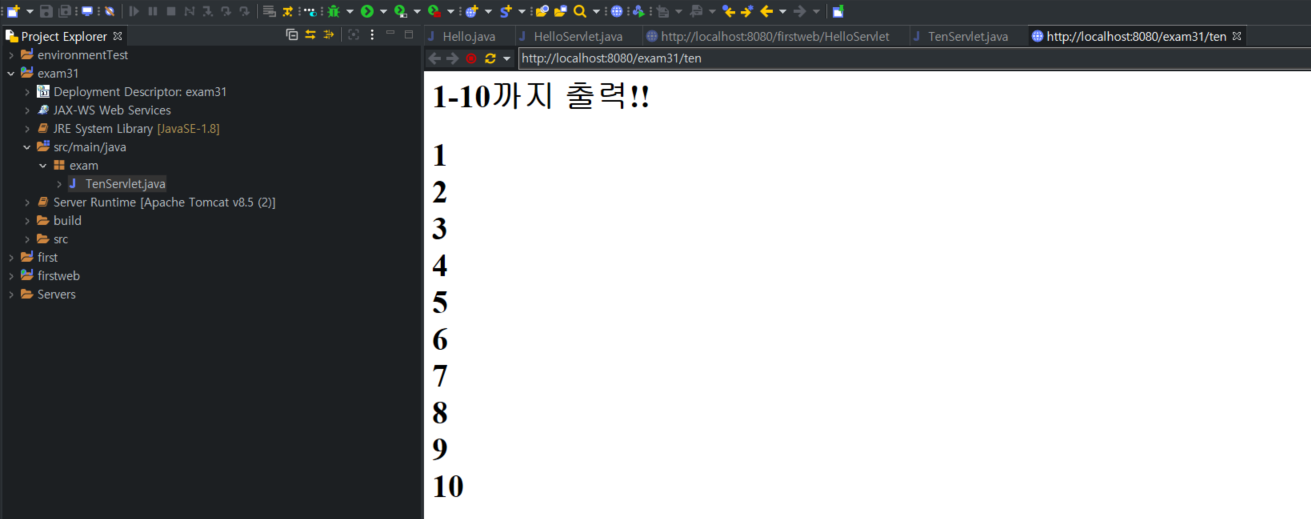
Task: Open the Debug configurations dropdown arrow
Action: click(350, 11)
